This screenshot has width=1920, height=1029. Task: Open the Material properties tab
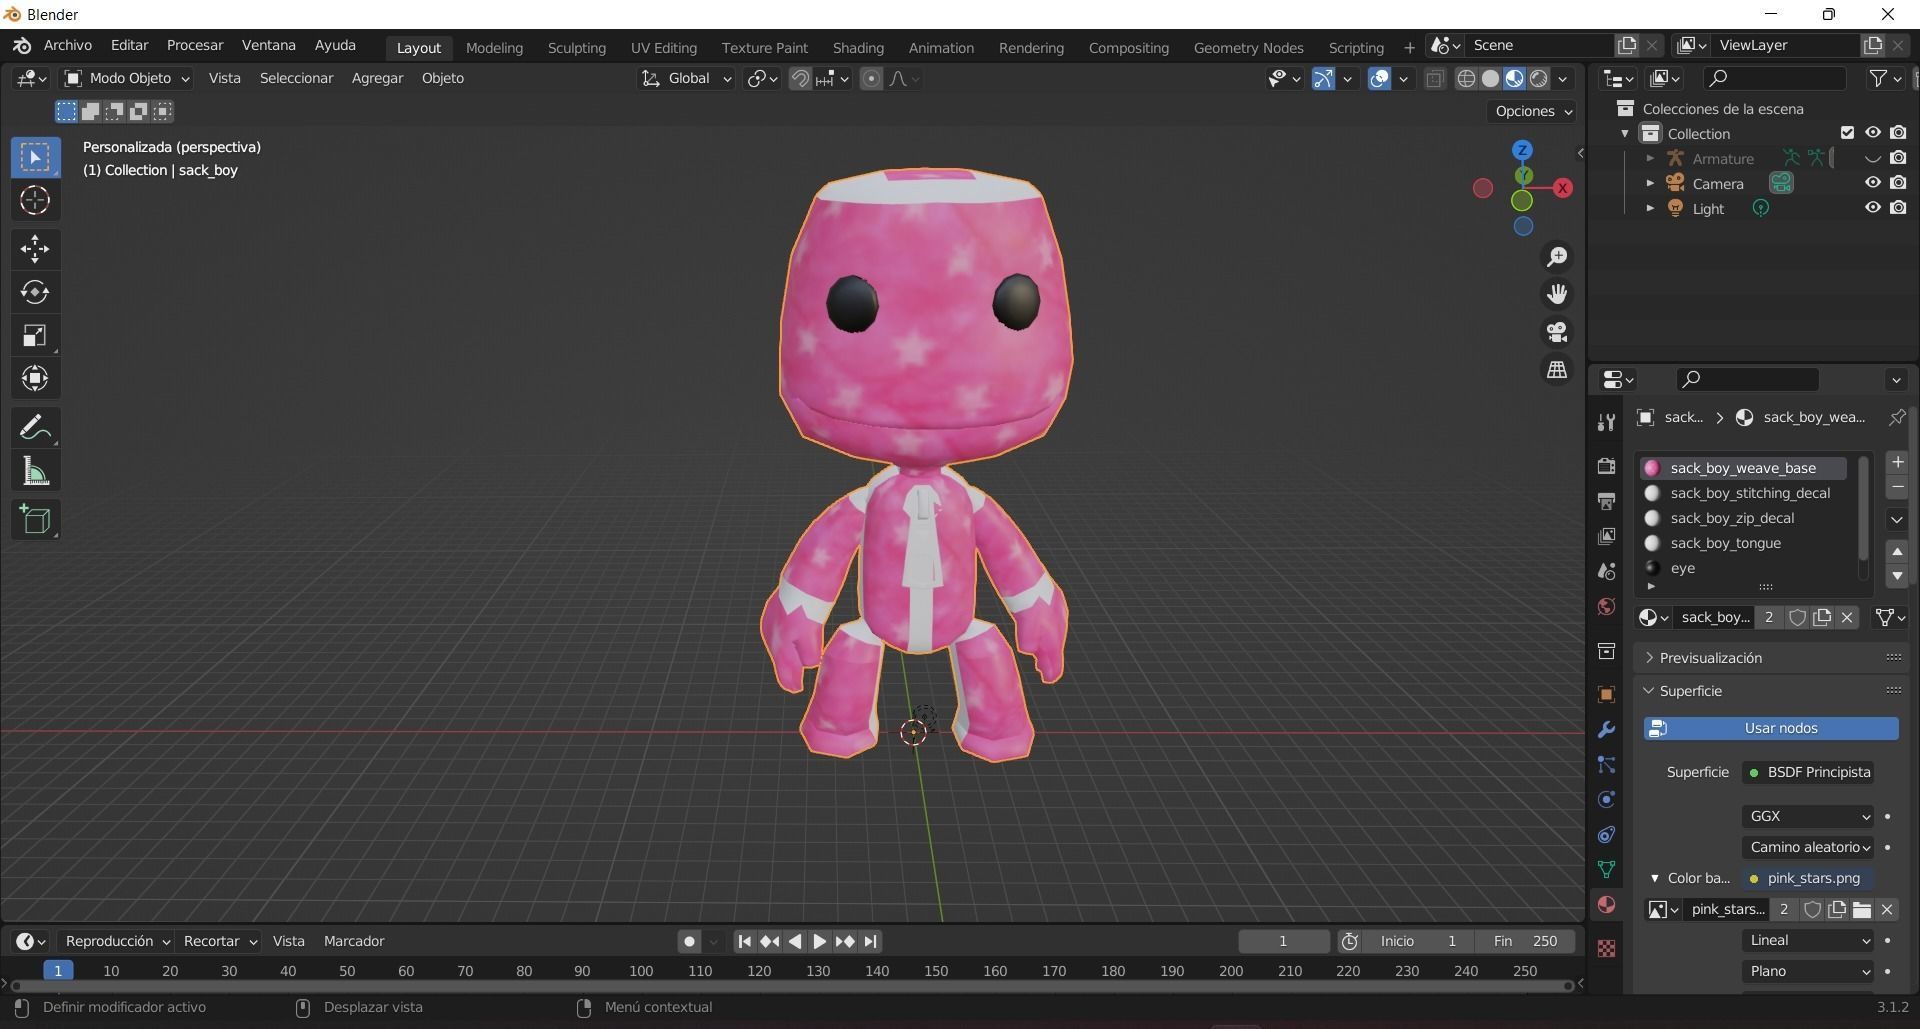pos(1606,905)
